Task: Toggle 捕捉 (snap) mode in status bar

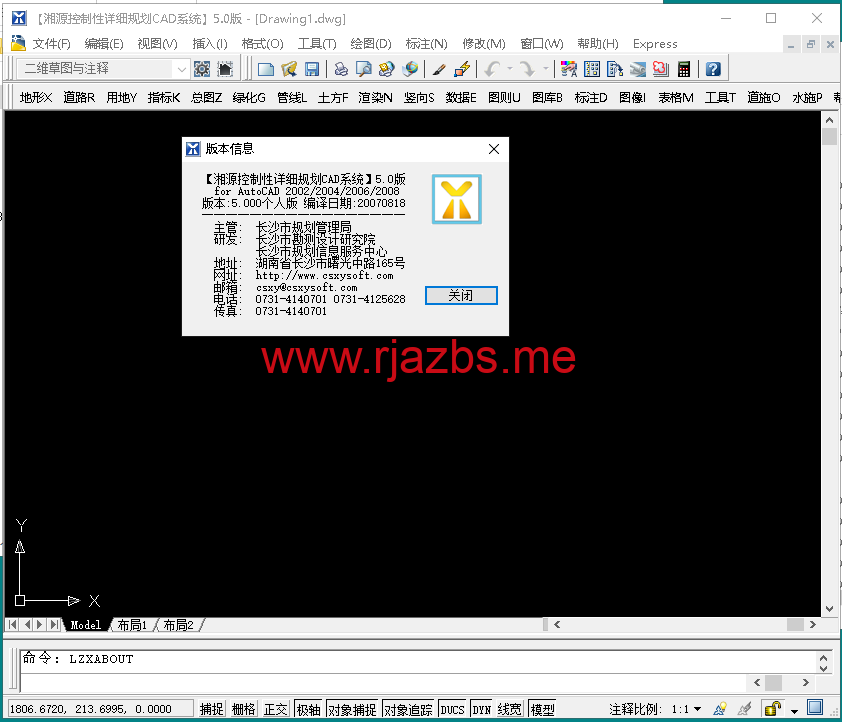Action: click(x=211, y=709)
